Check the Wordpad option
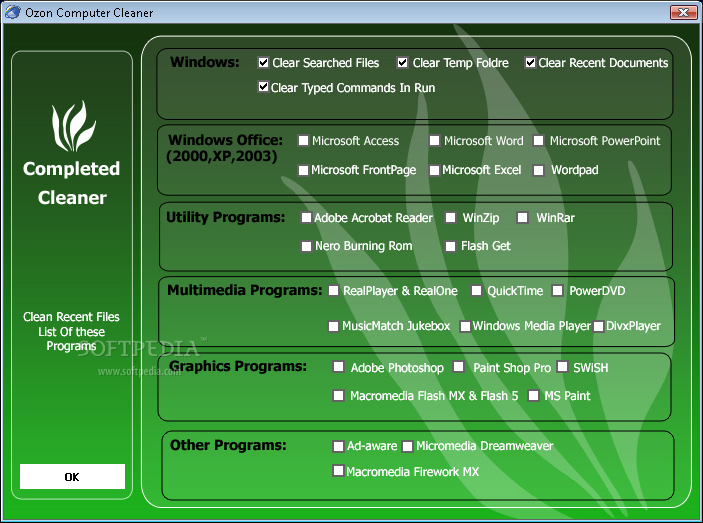This screenshot has width=703, height=523. pos(538,170)
